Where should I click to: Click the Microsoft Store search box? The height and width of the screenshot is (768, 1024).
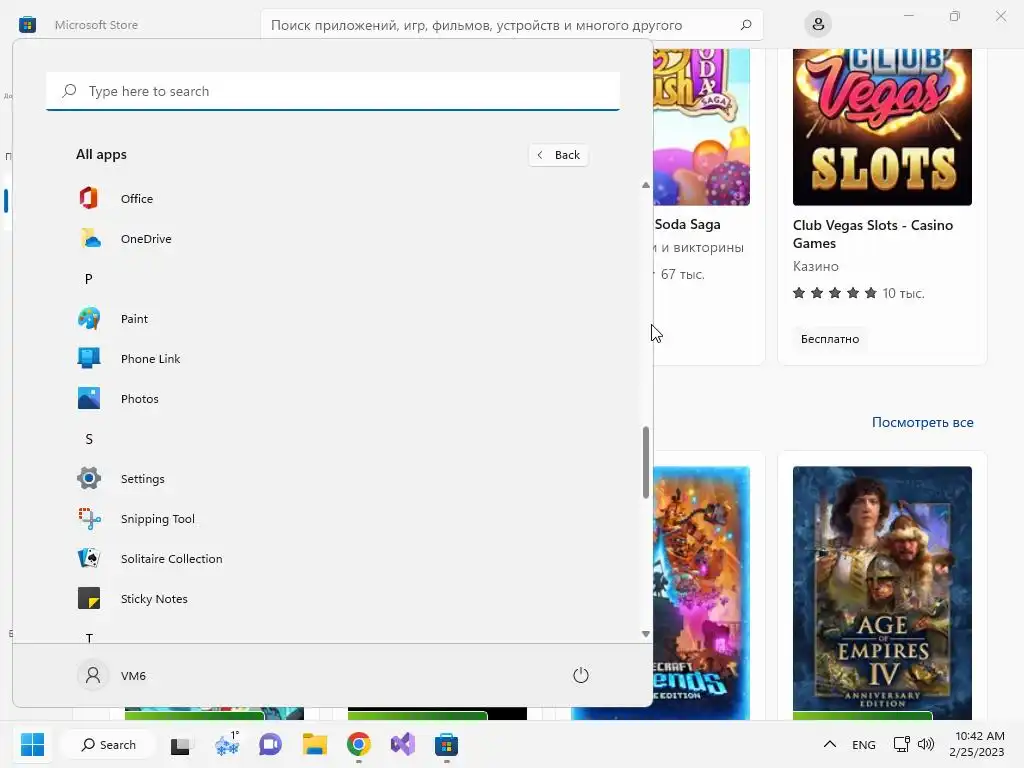pyautogui.click(x=511, y=25)
